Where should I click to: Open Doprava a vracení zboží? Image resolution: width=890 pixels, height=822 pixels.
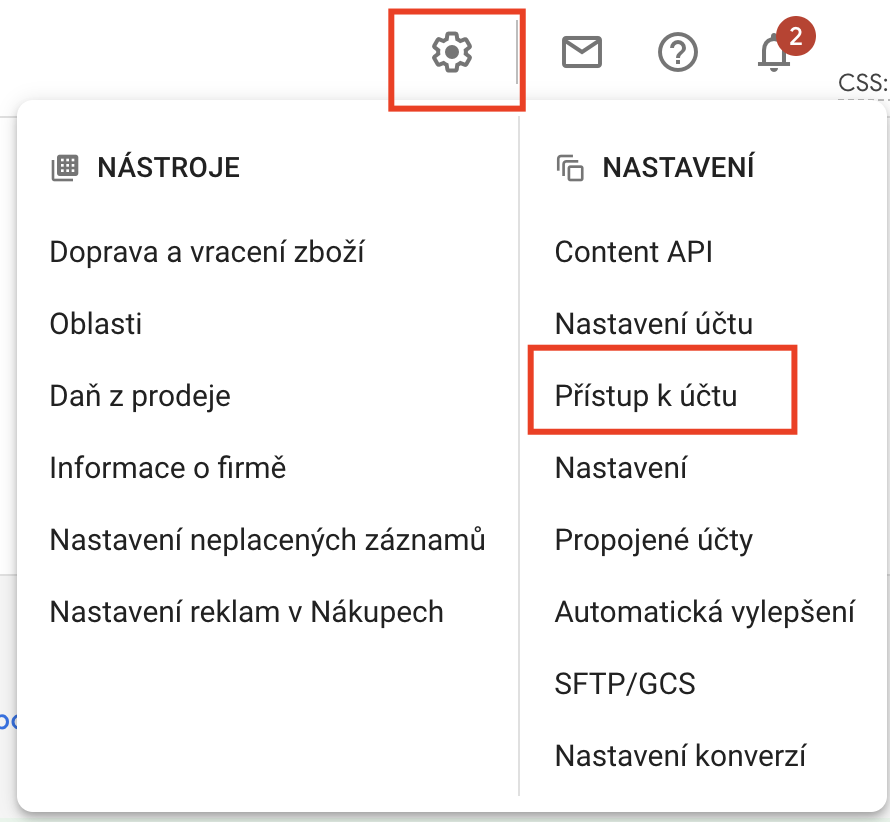tap(207, 252)
